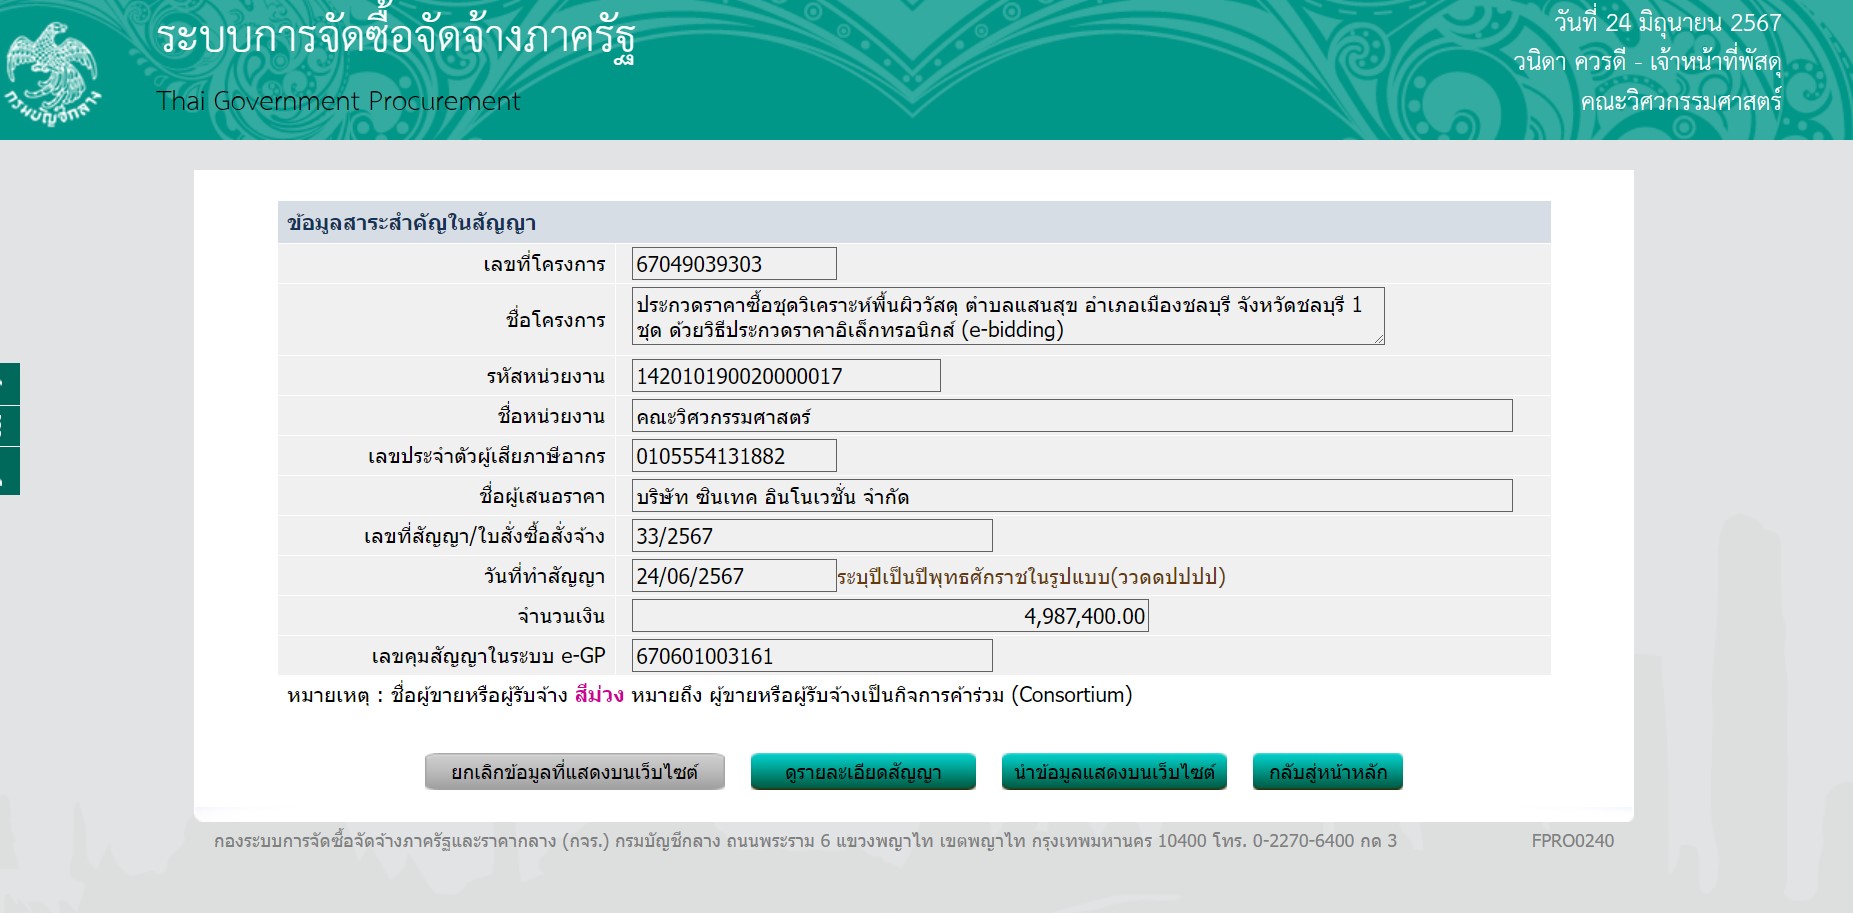
Task: Click the bottom tab on the left edge
Action: click(x=9, y=471)
